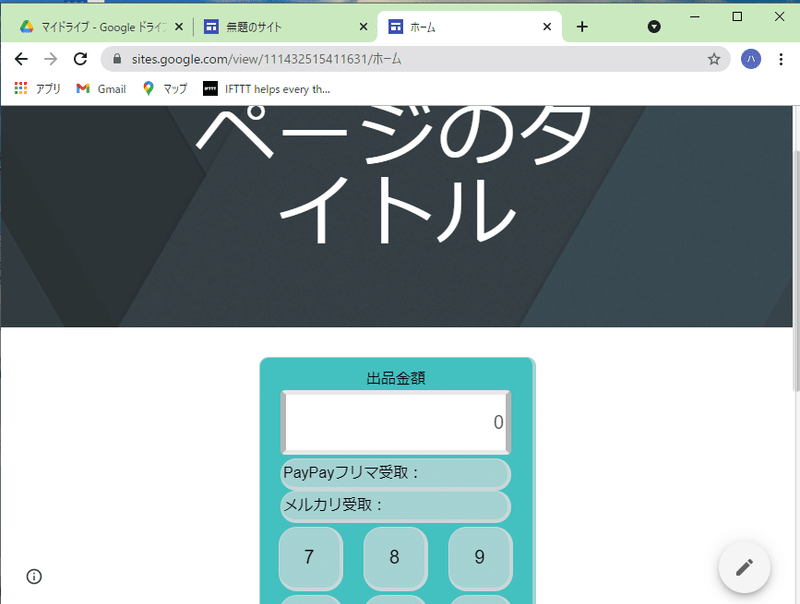
Task: Reload the current page
Action: point(80,59)
